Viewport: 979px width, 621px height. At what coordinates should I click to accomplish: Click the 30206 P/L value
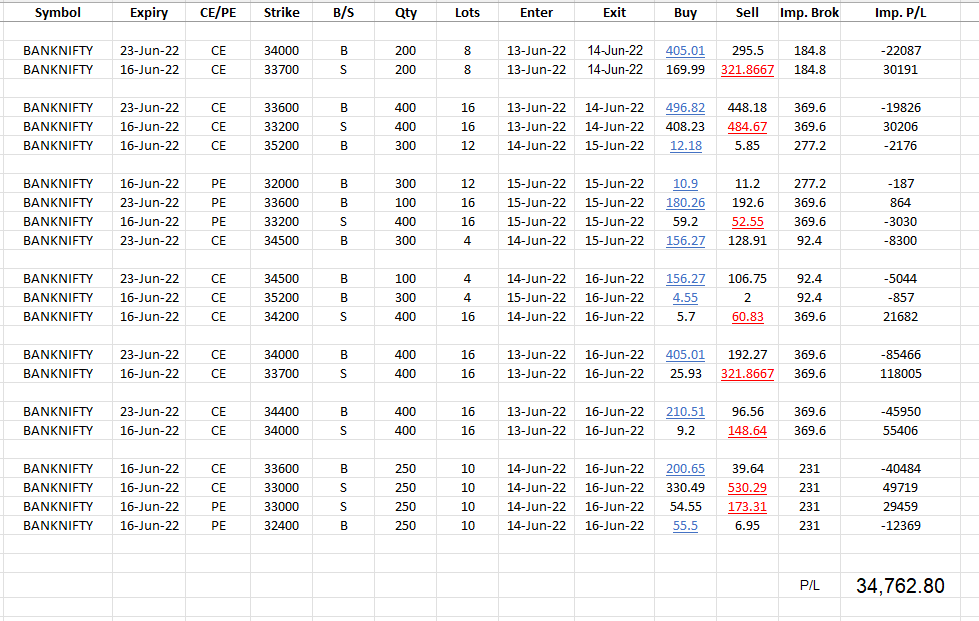coord(900,126)
